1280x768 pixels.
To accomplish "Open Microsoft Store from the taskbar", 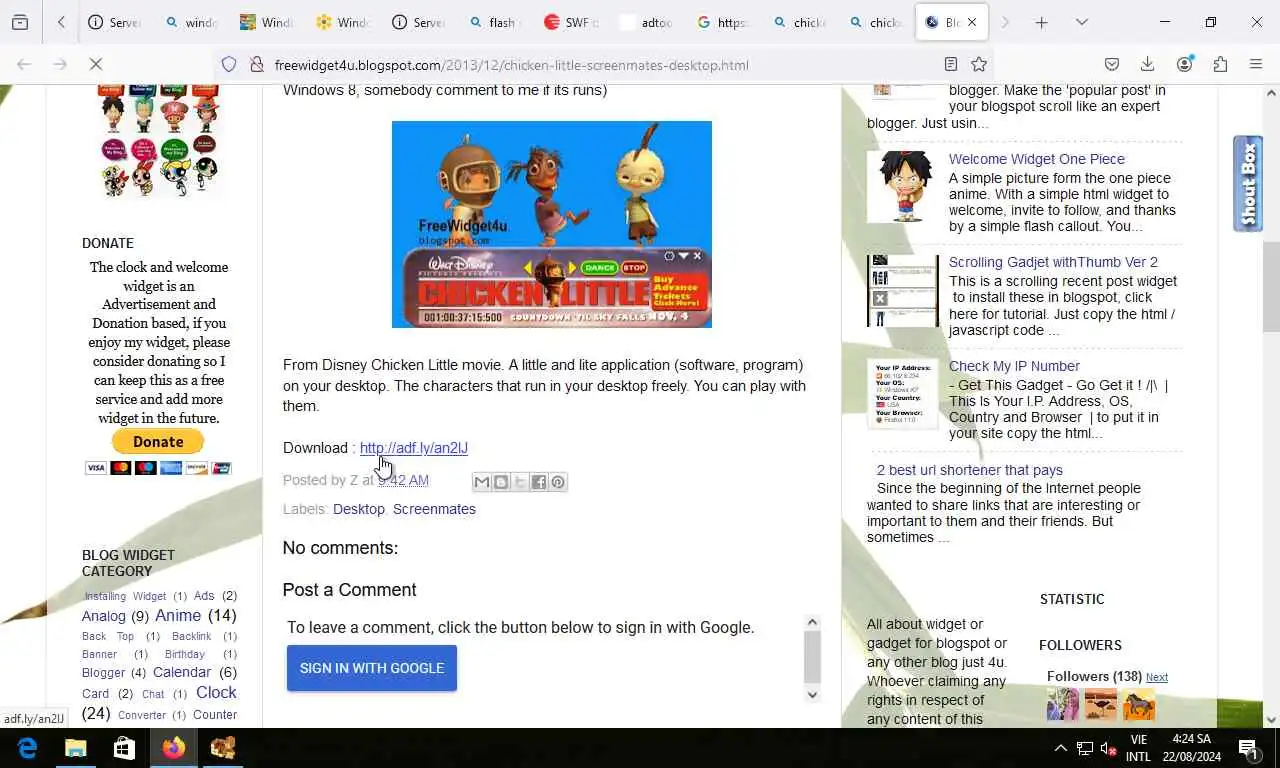I will [124, 748].
